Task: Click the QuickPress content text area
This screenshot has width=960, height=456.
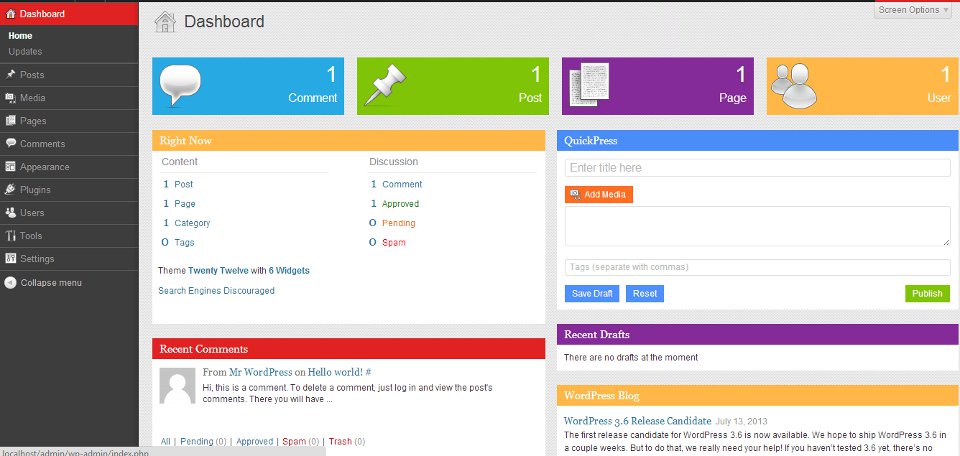Action: (757, 226)
